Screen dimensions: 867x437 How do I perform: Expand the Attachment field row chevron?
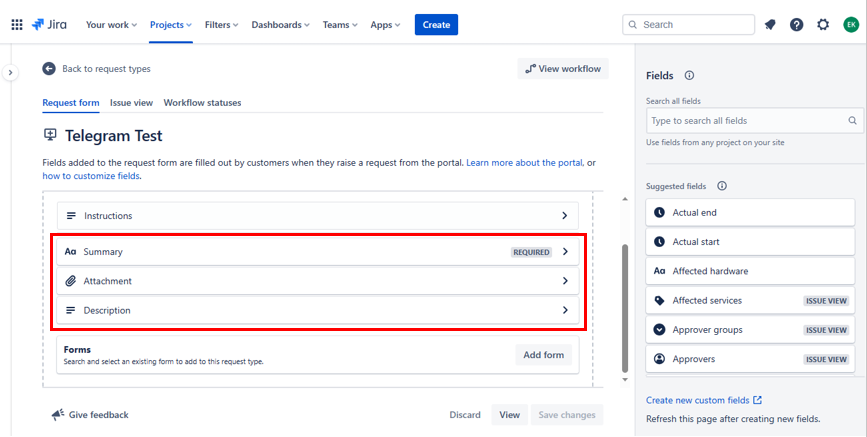(565, 281)
